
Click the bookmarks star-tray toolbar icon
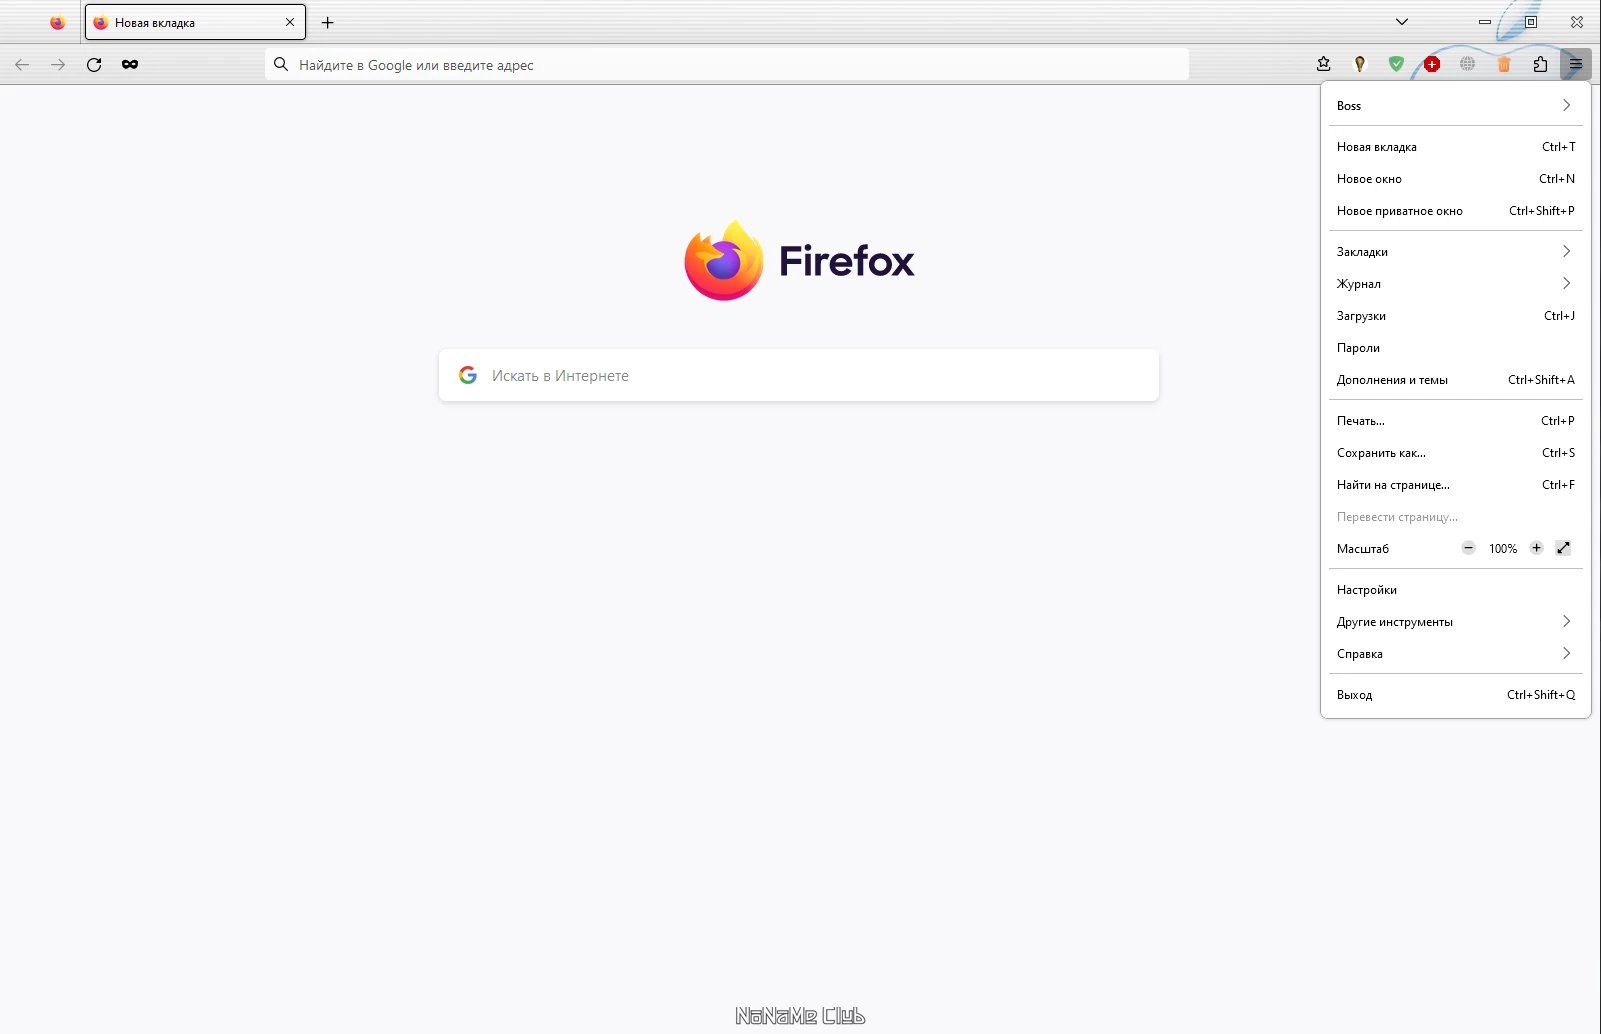(x=1324, y=64)
